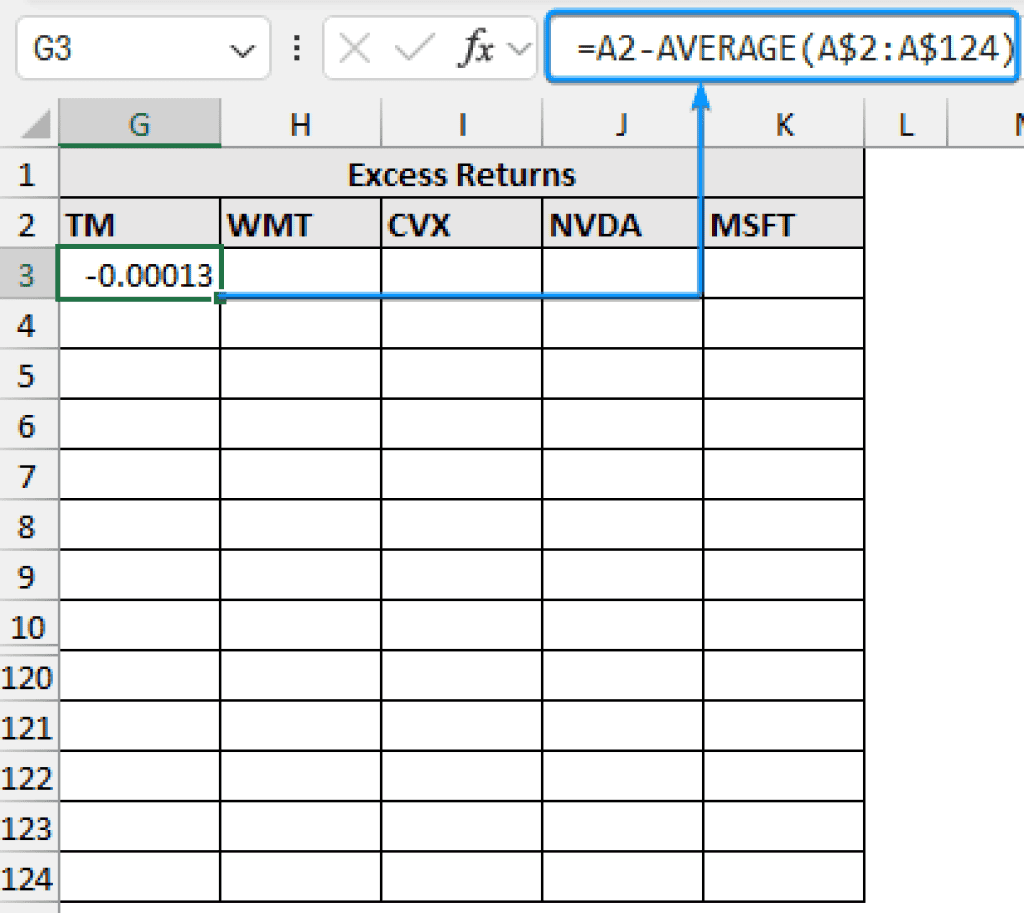The image size is (1024, 913).
Task: Select the NVDA header cell
Action: tap(622, 225)
